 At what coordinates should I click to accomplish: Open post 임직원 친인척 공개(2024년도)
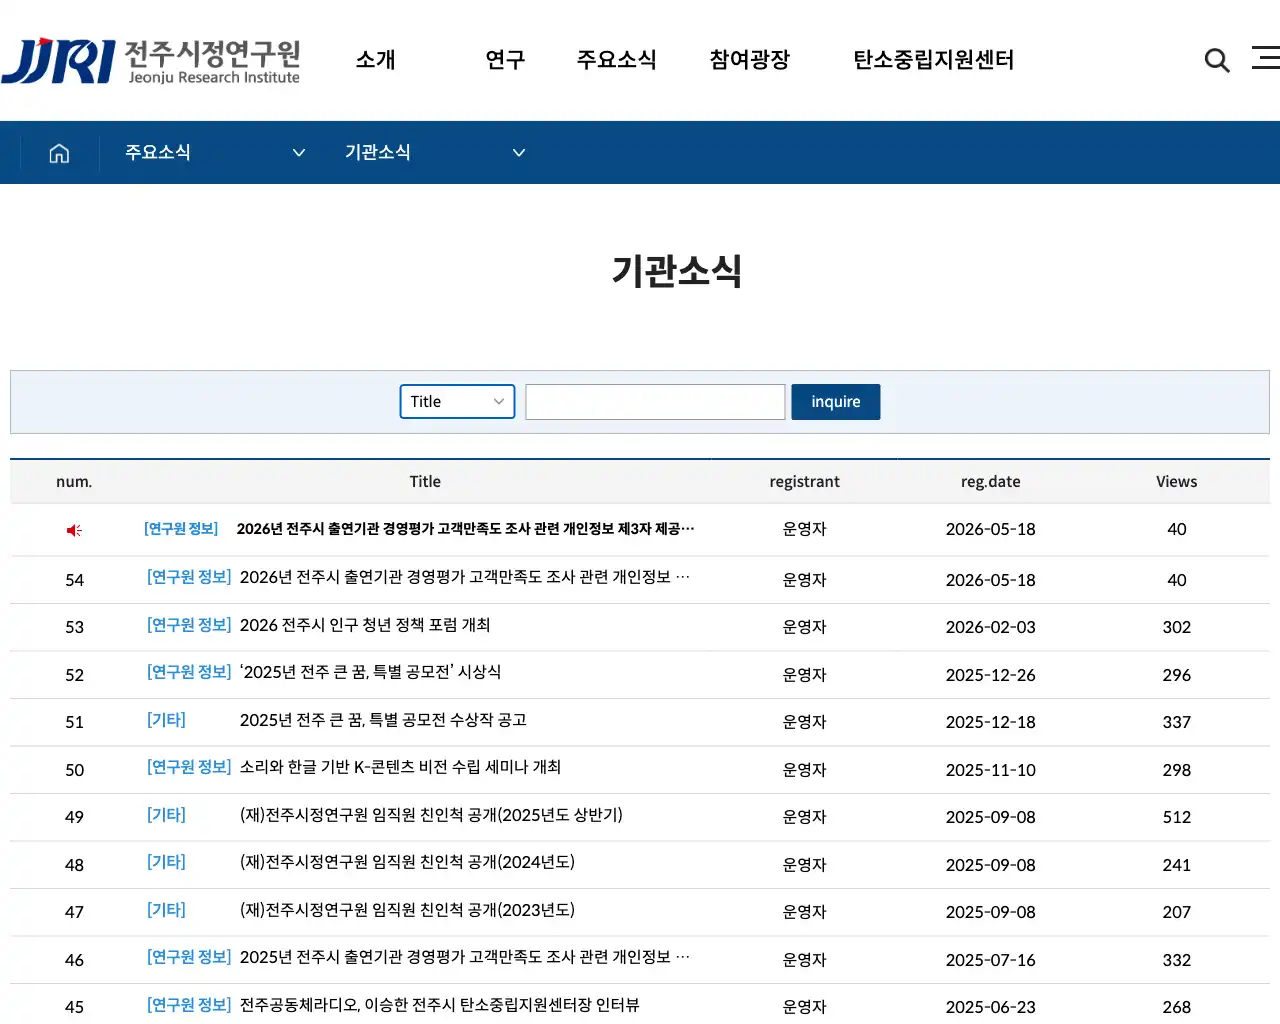407,862
